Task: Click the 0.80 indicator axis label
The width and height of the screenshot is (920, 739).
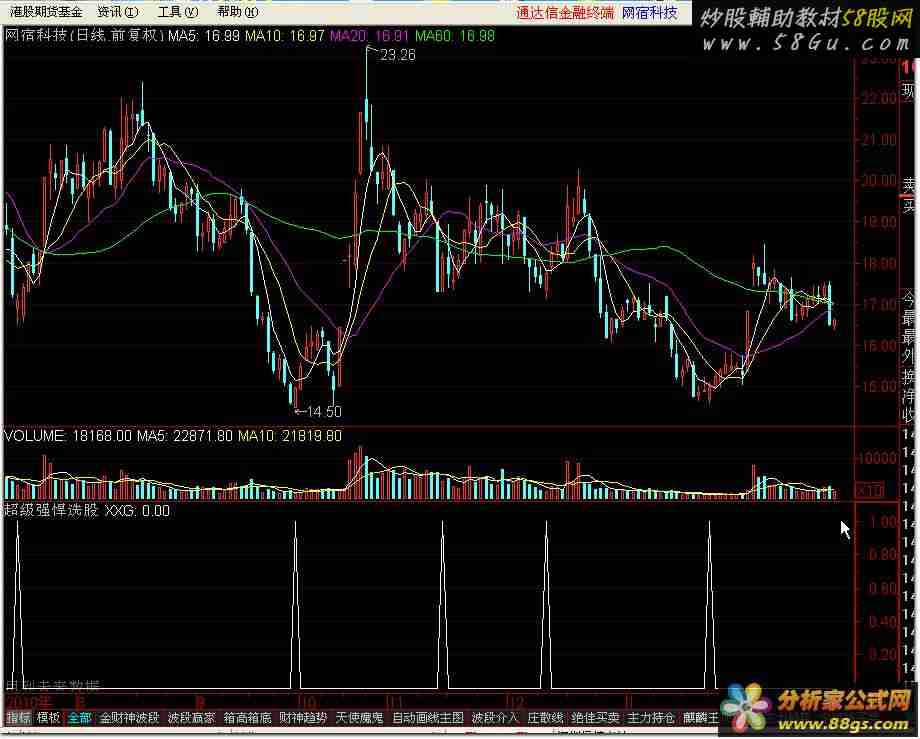Action: (x=882, y=554)
